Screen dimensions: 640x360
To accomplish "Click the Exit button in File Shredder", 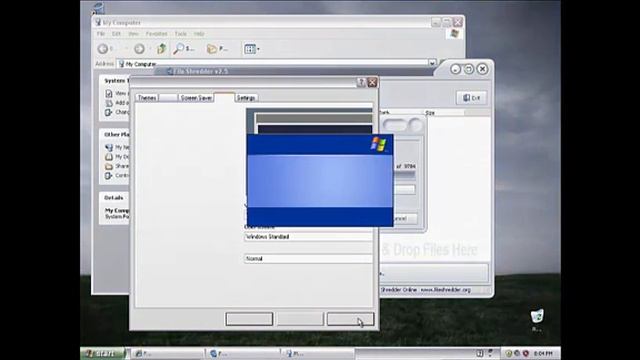I will 471,98.
